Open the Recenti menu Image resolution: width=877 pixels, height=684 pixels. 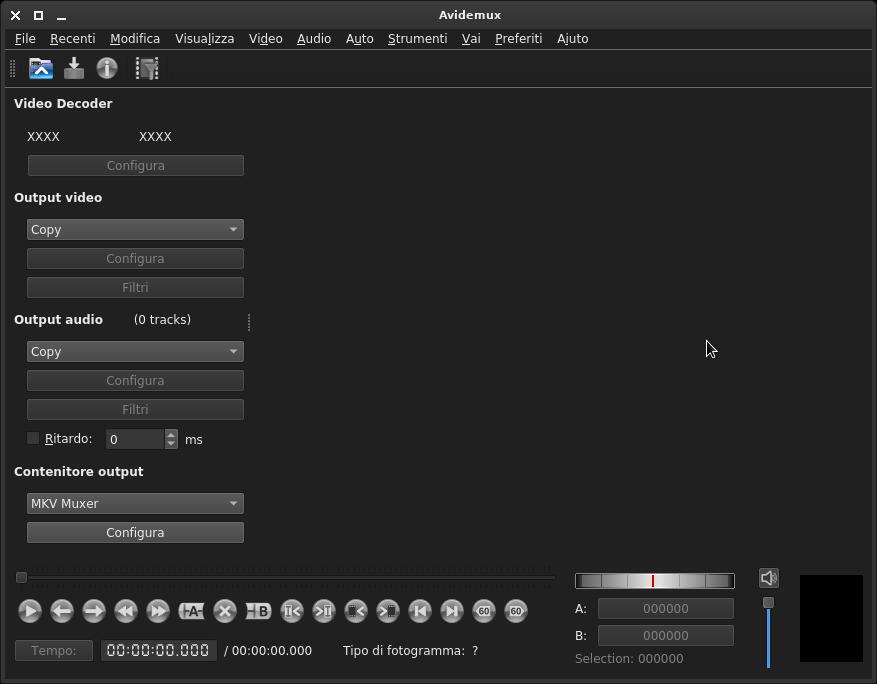click(73, 39)
